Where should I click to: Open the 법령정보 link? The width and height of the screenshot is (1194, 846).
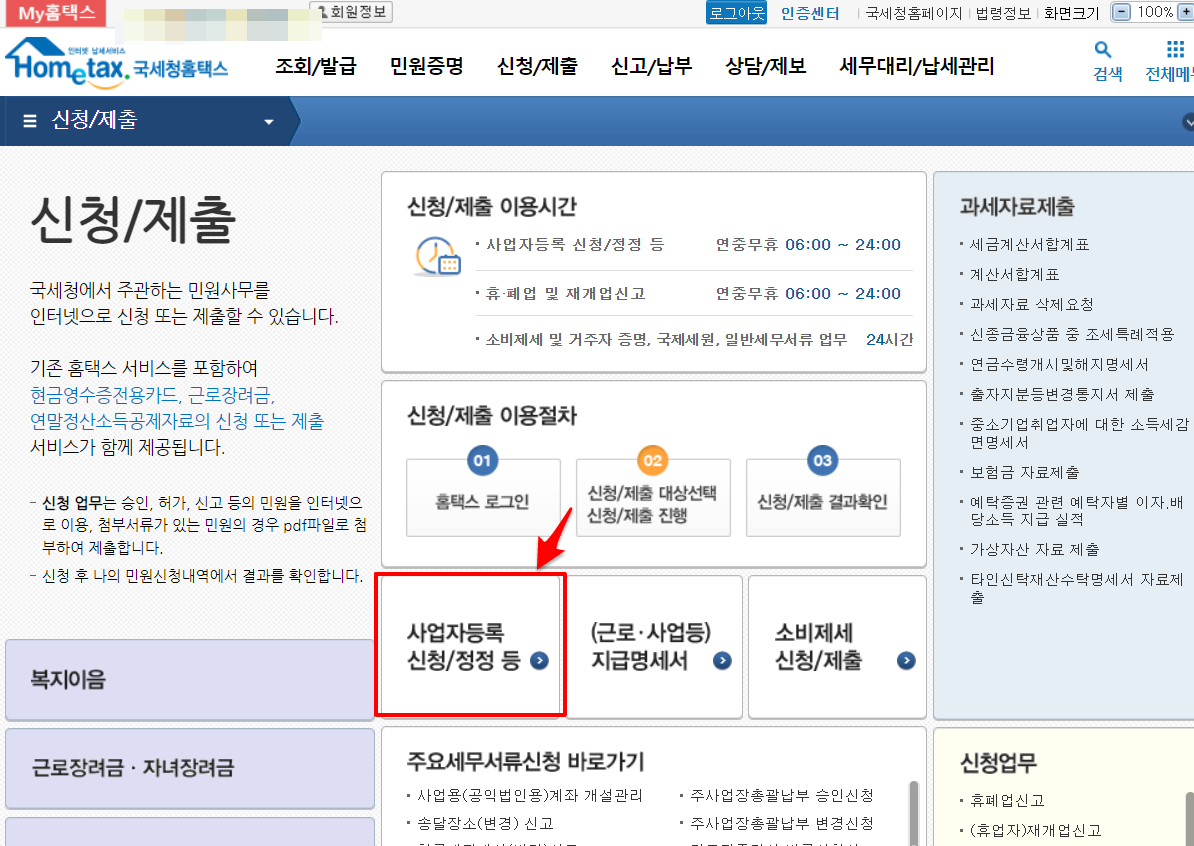tap(1003, 13)
